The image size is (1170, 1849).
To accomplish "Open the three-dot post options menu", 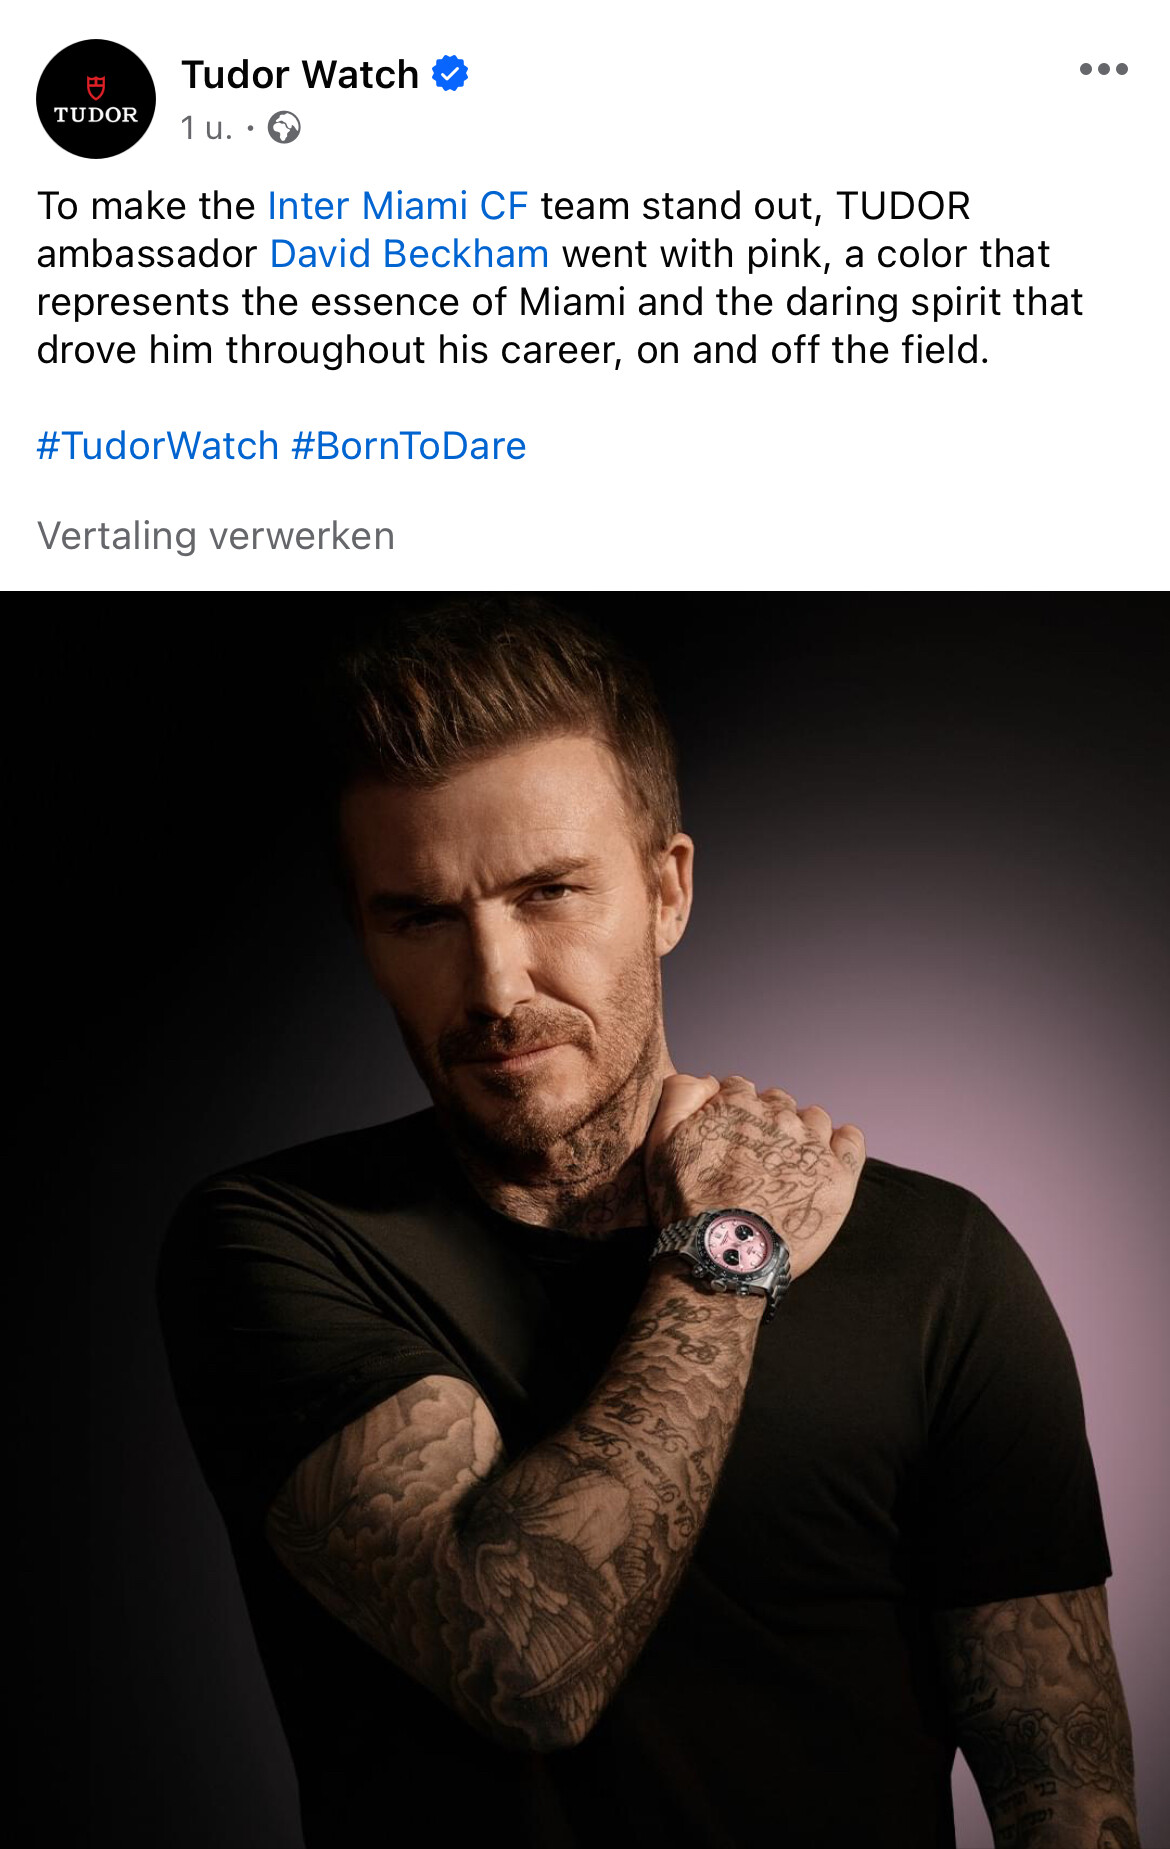I will (x=1103, y=69).
